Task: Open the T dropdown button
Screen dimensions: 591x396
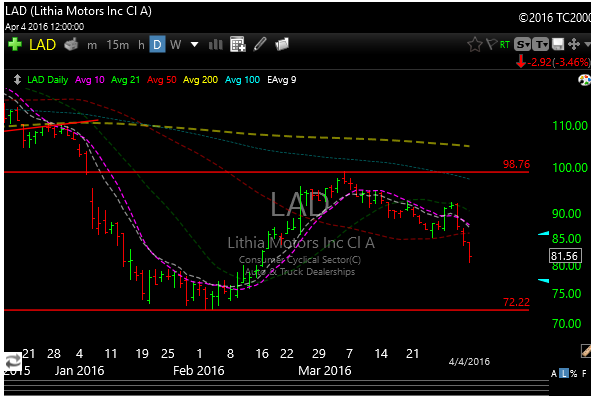Action: 540,44
